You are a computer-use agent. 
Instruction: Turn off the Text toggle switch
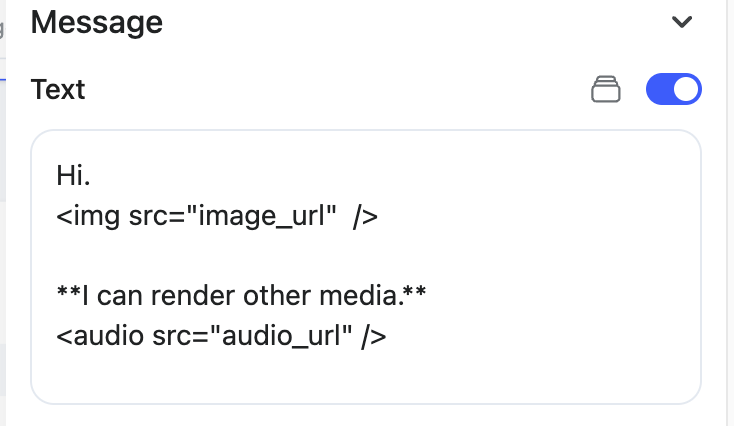[674, 90]
